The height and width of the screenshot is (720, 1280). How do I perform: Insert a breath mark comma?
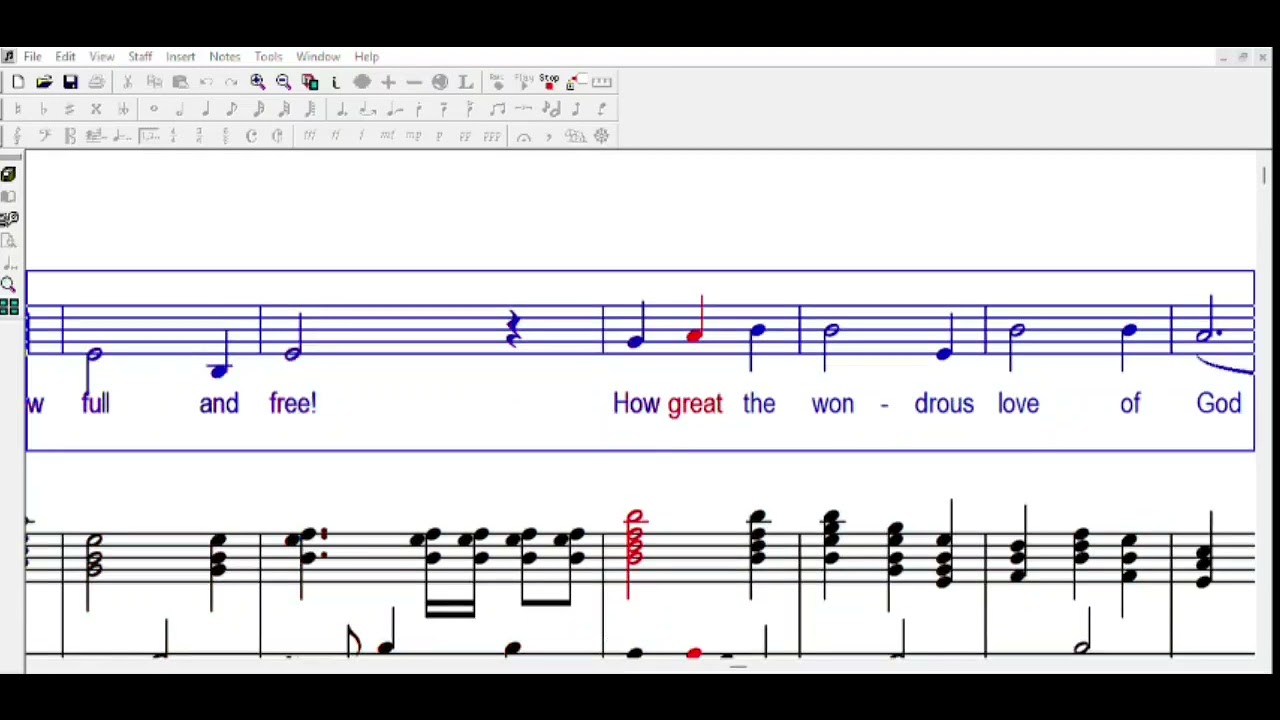(x=549, y=136)
